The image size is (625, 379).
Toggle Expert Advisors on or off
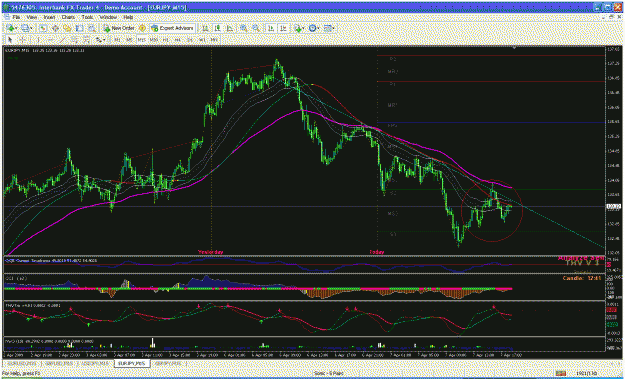click(172, 28)
